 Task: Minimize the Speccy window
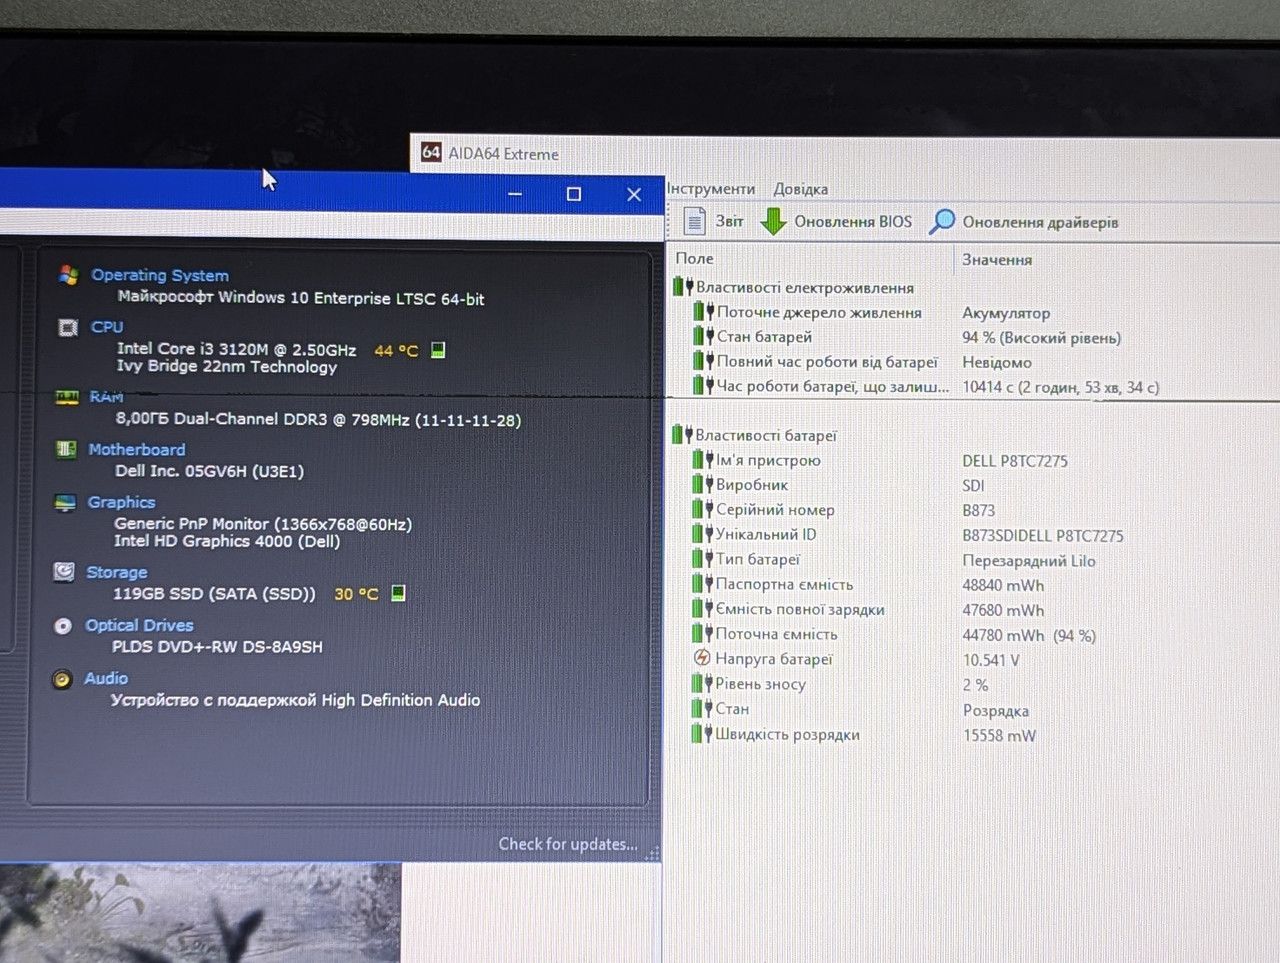click(515, 194)
